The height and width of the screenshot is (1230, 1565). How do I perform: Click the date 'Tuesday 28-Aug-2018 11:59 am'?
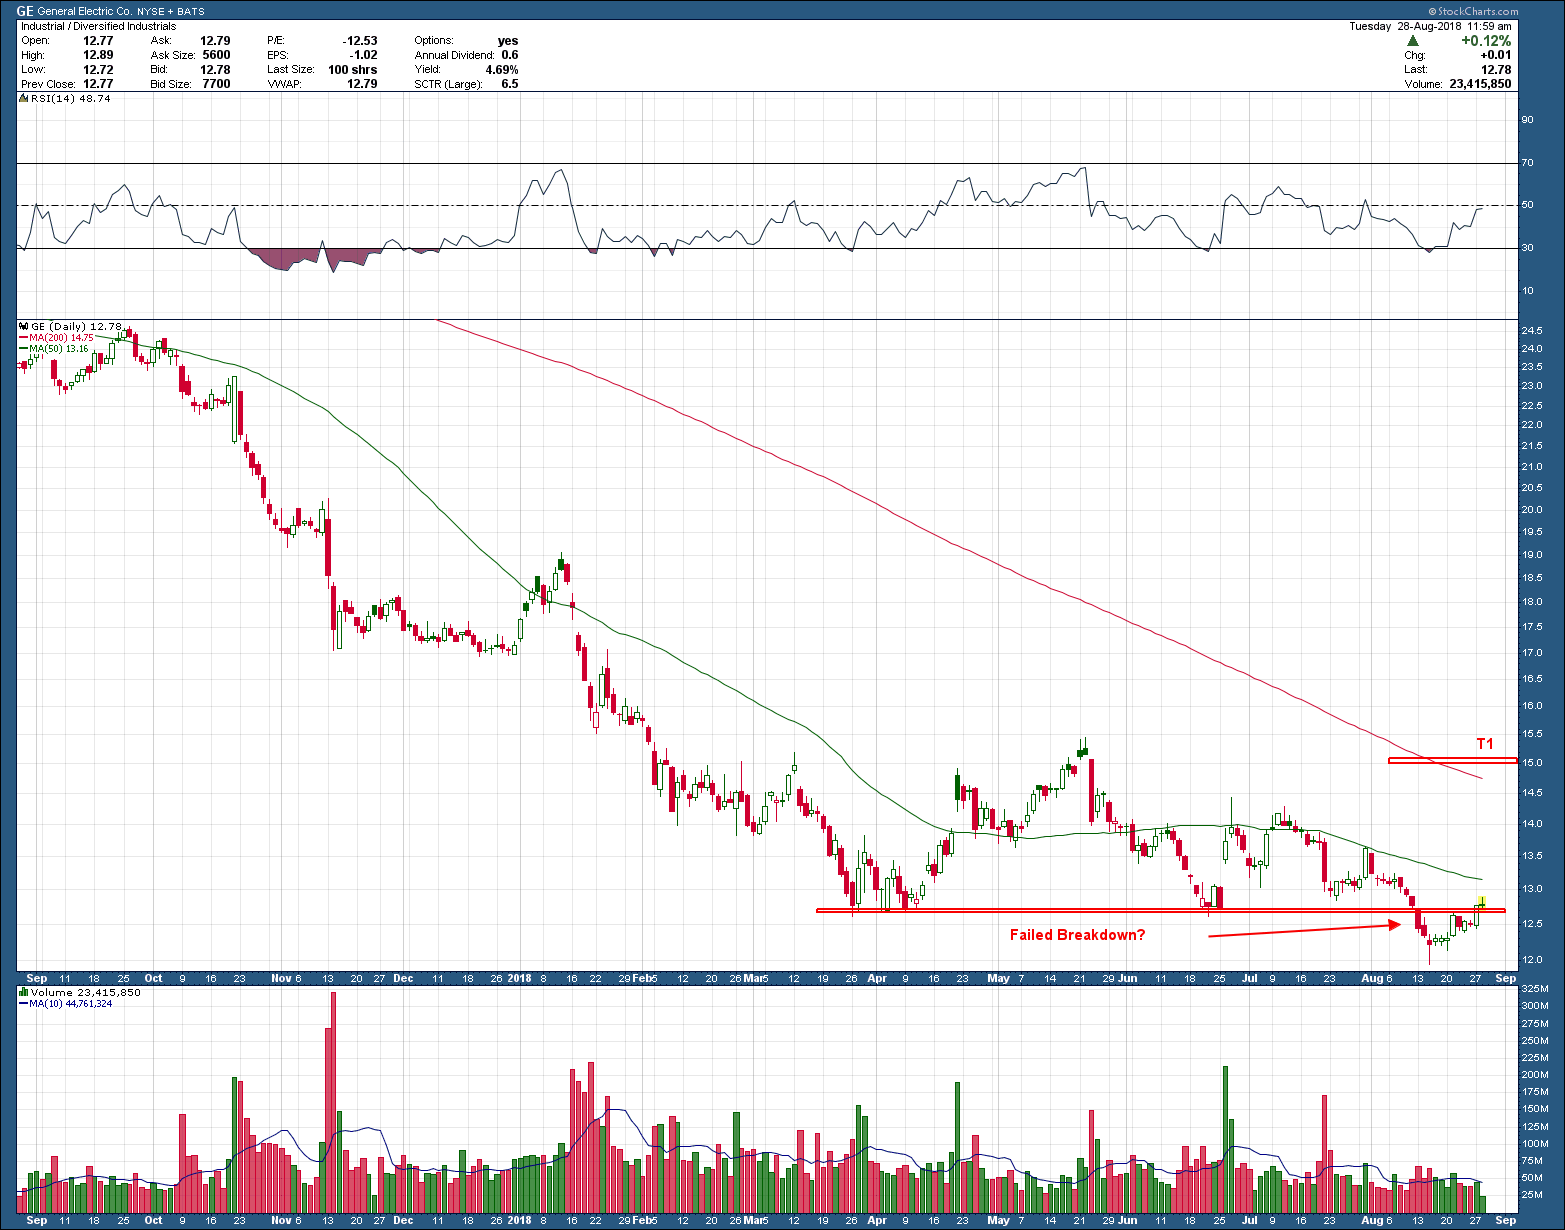point(1430,26)
